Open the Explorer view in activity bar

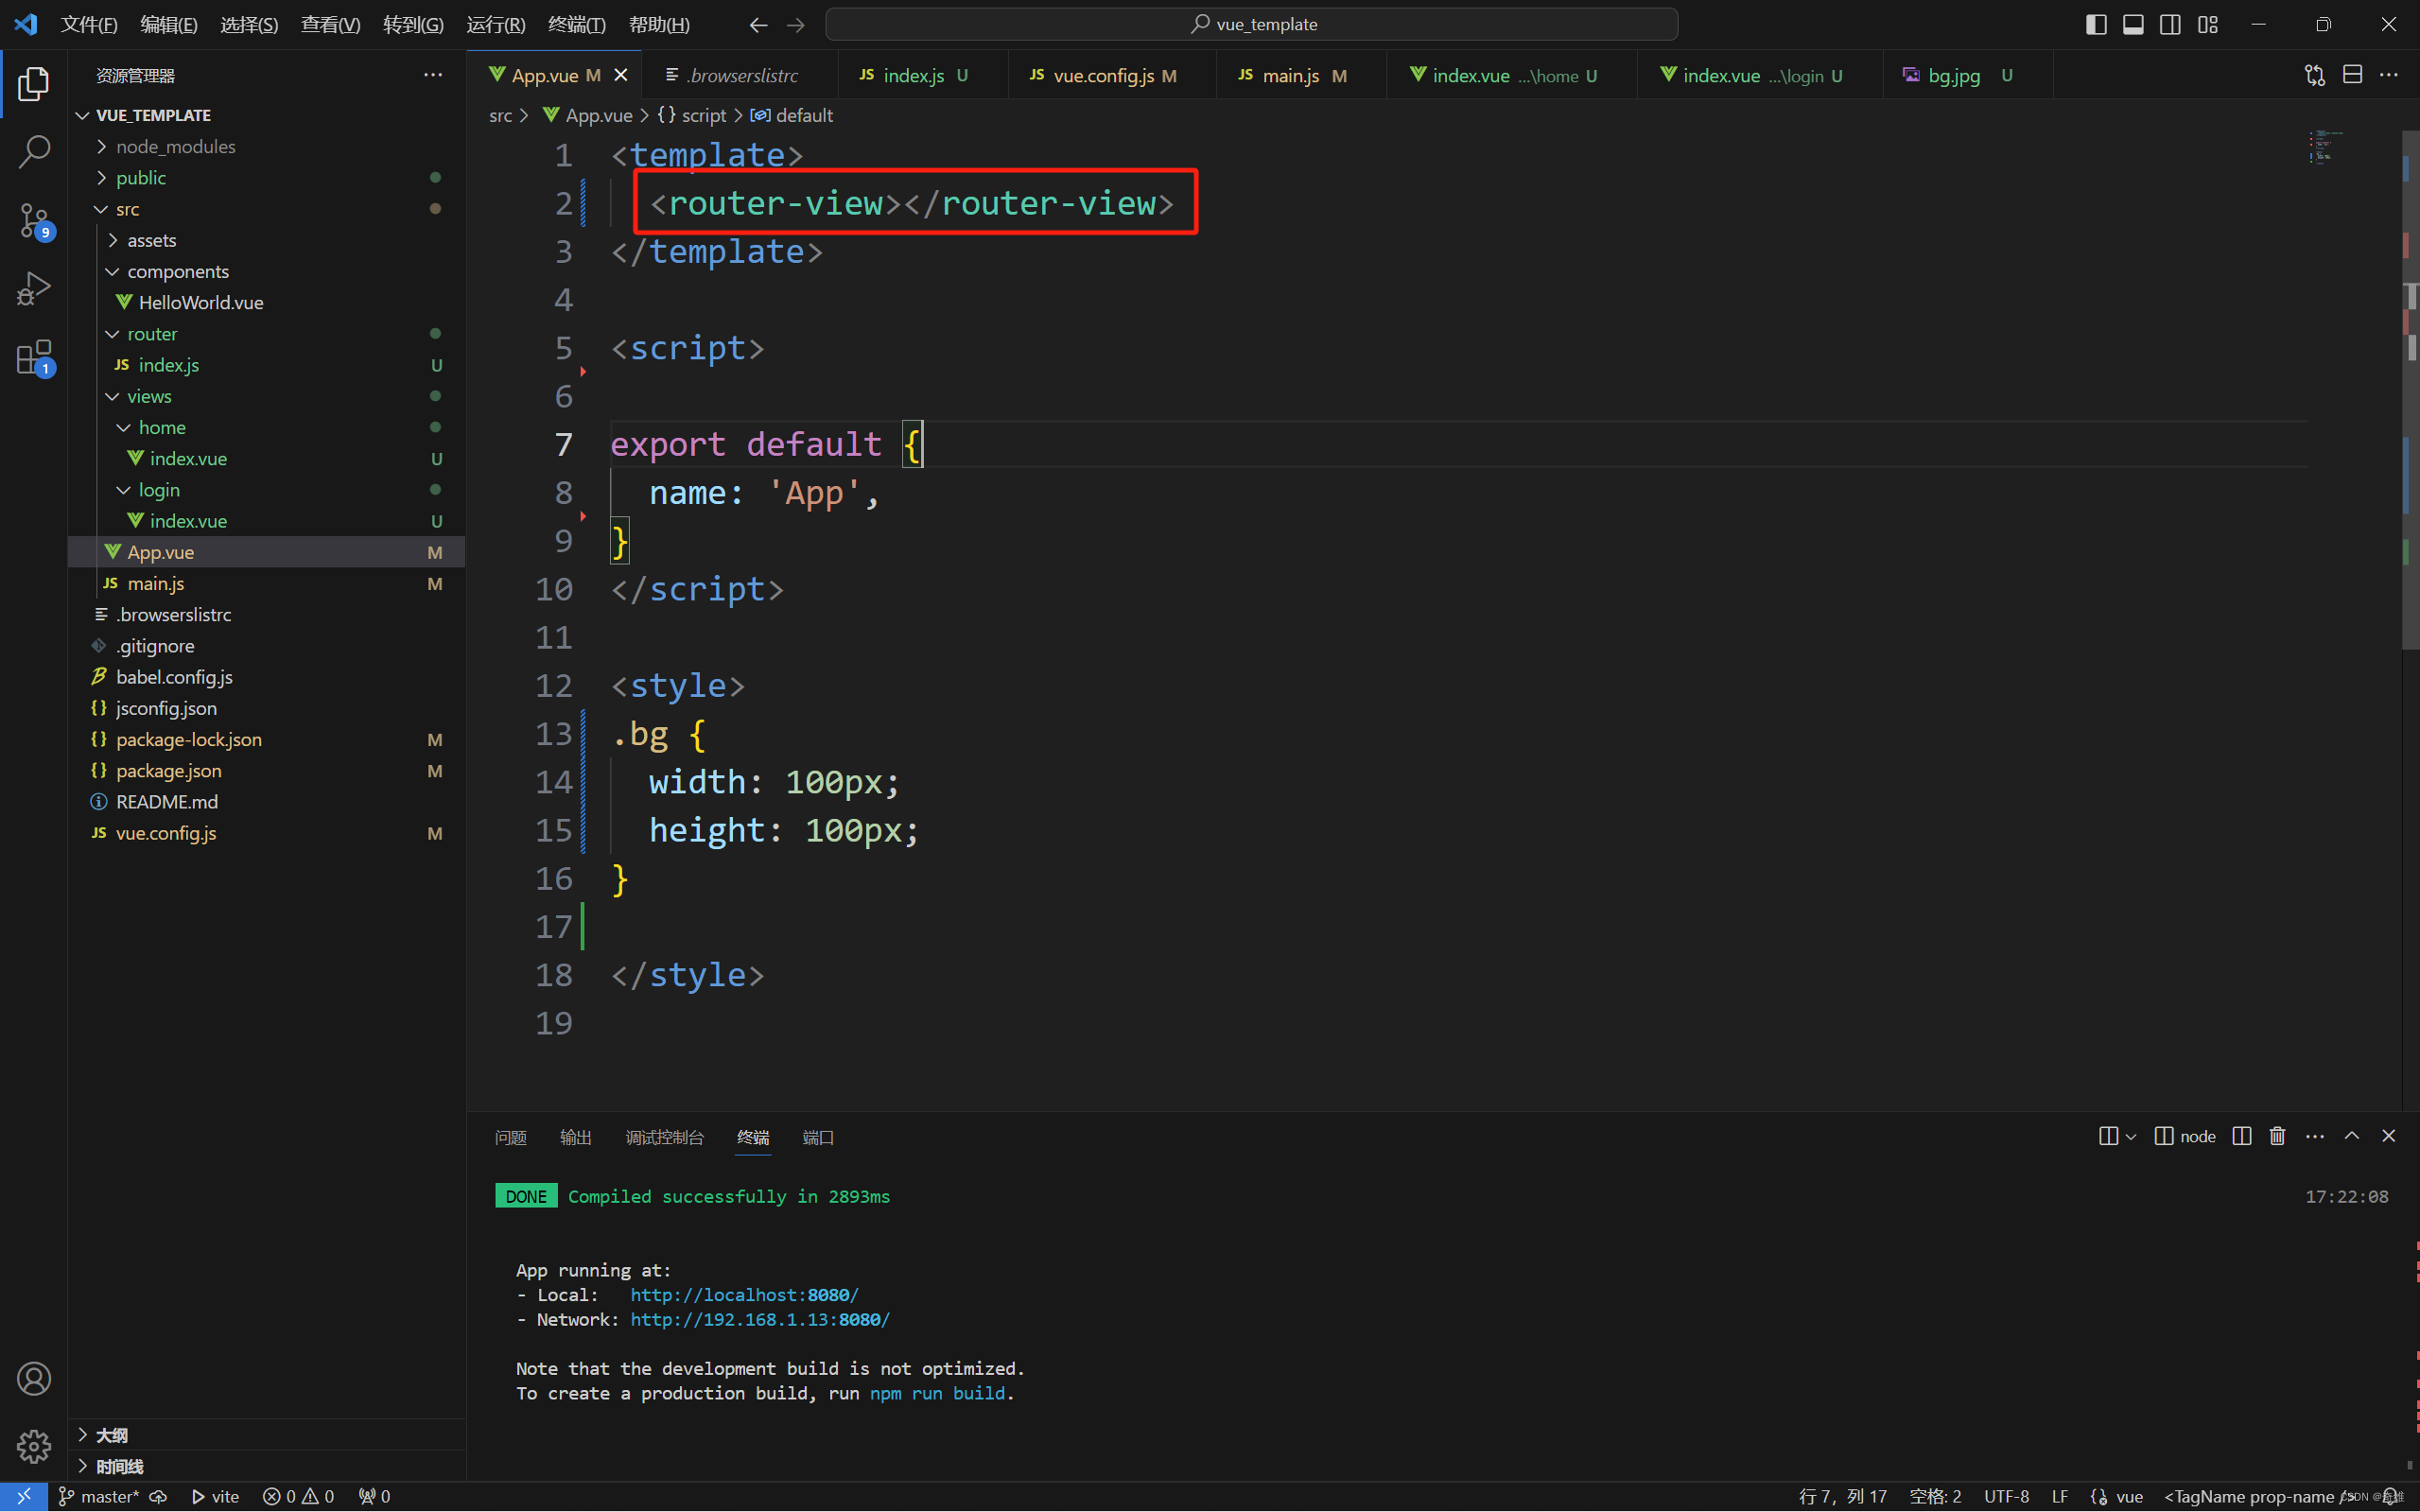click(33, 84)
